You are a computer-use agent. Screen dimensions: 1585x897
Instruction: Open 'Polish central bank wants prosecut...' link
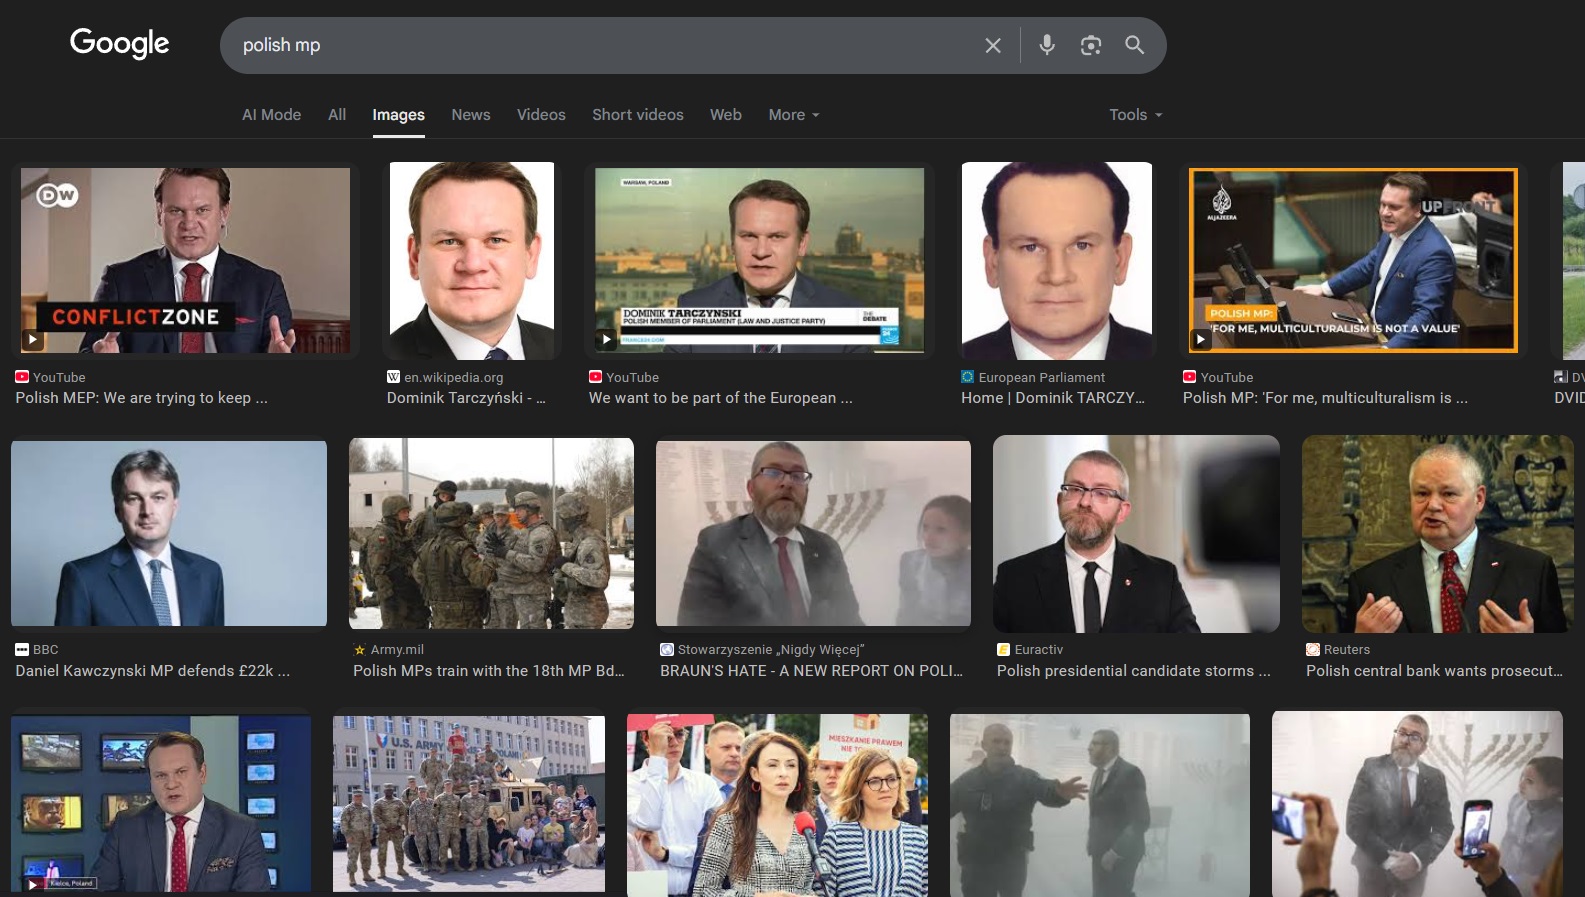1434,671
